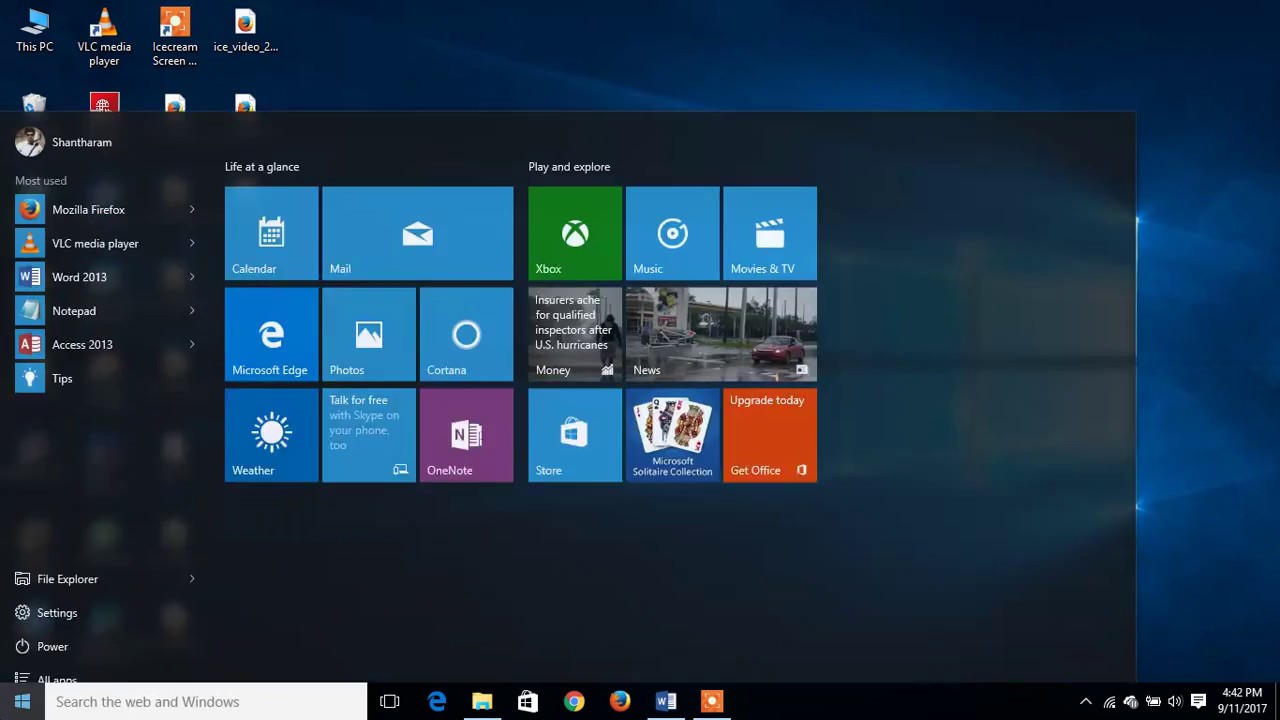Open the Mail tile
This screenshot has width=1280, height=720.
tap(417, 233)
